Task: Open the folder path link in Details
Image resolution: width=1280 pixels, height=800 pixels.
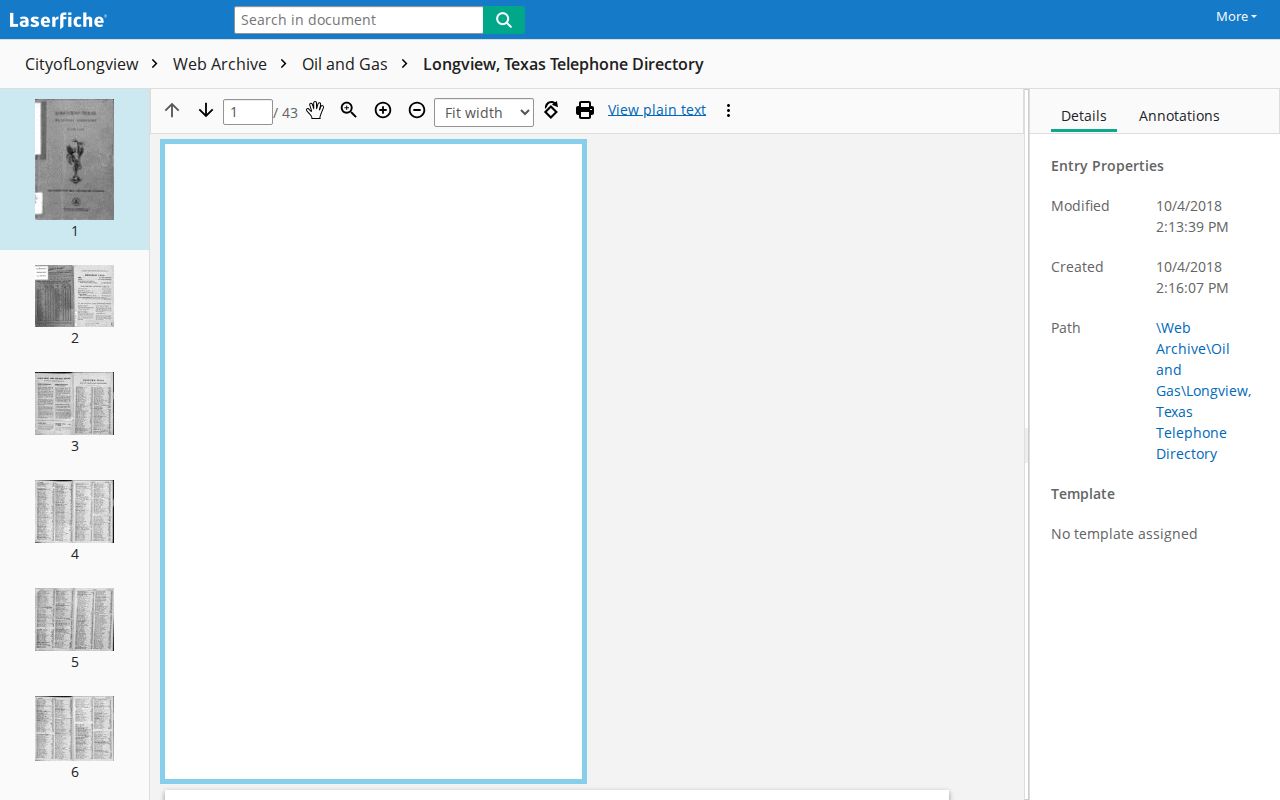Action: pyautogui.click(x=1203, y=391)
